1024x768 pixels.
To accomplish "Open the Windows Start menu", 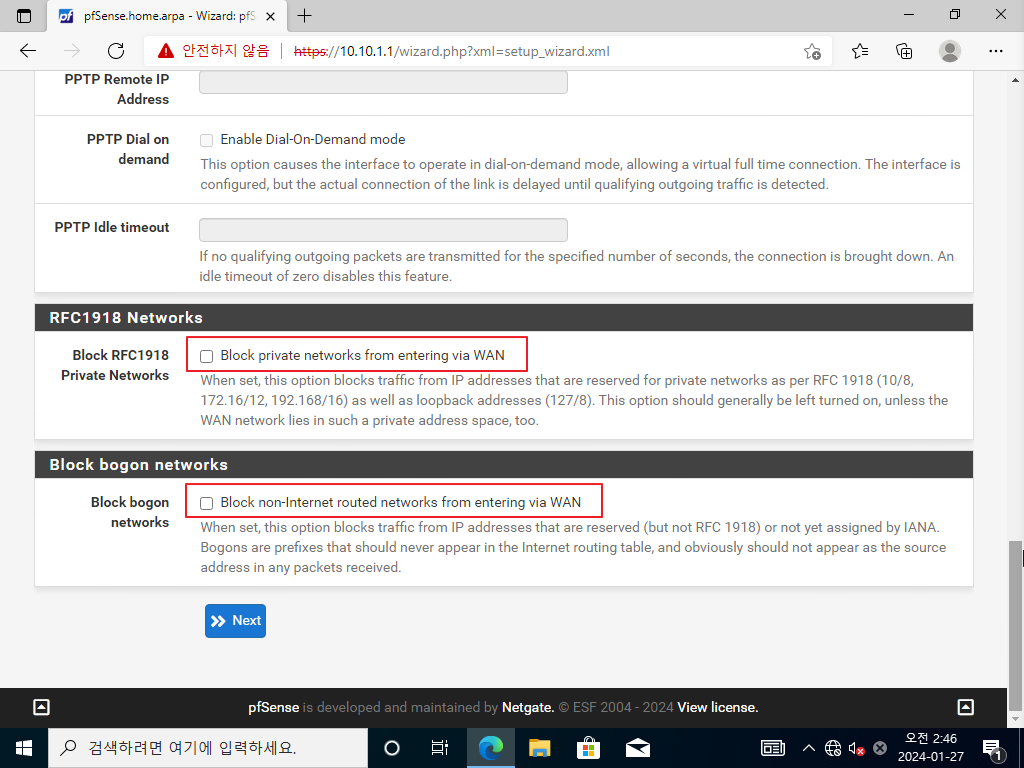I will pyautogui.click(x=24, y=748).
